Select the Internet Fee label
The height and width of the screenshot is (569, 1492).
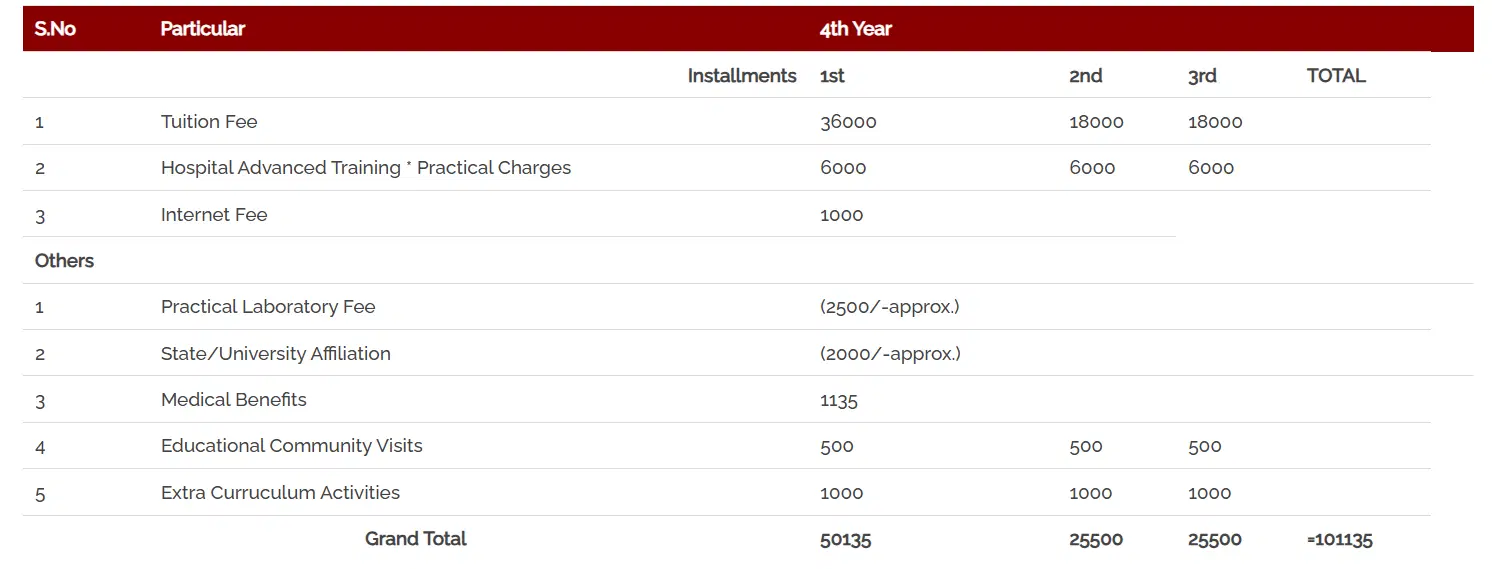(x=214, y=214)
